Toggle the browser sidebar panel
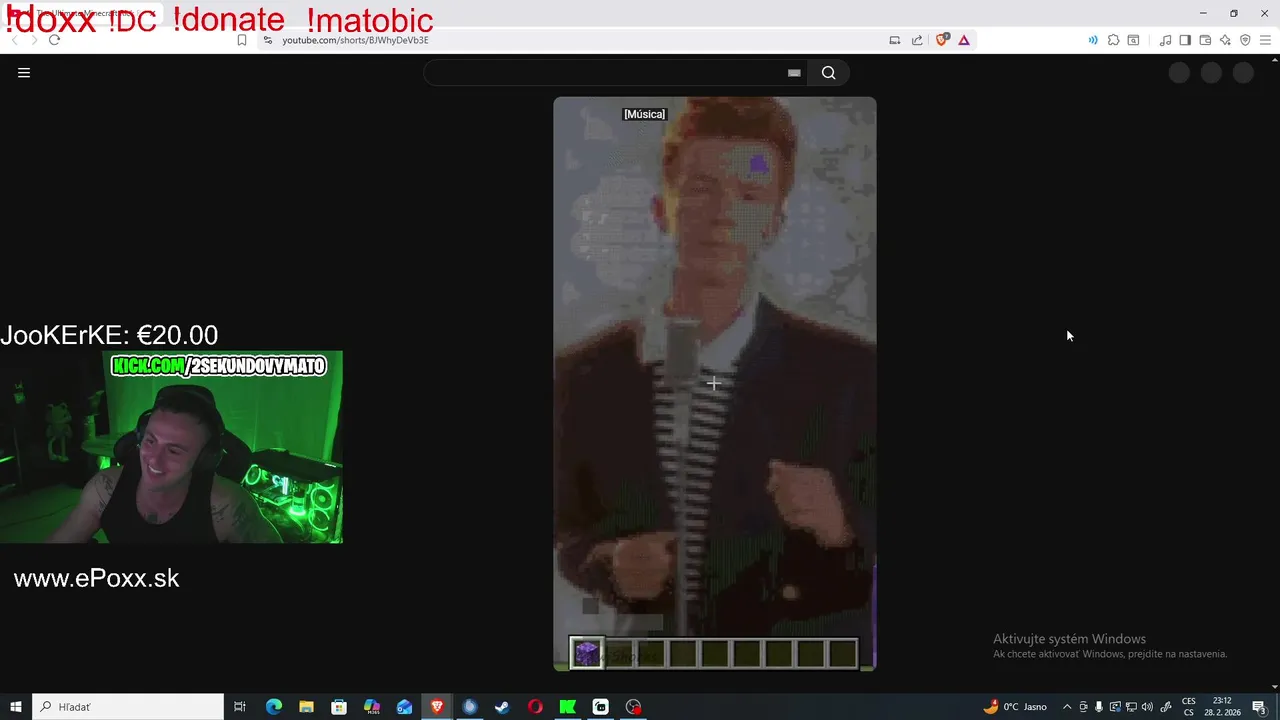 pyautogui.click(x=1185, y=40)
